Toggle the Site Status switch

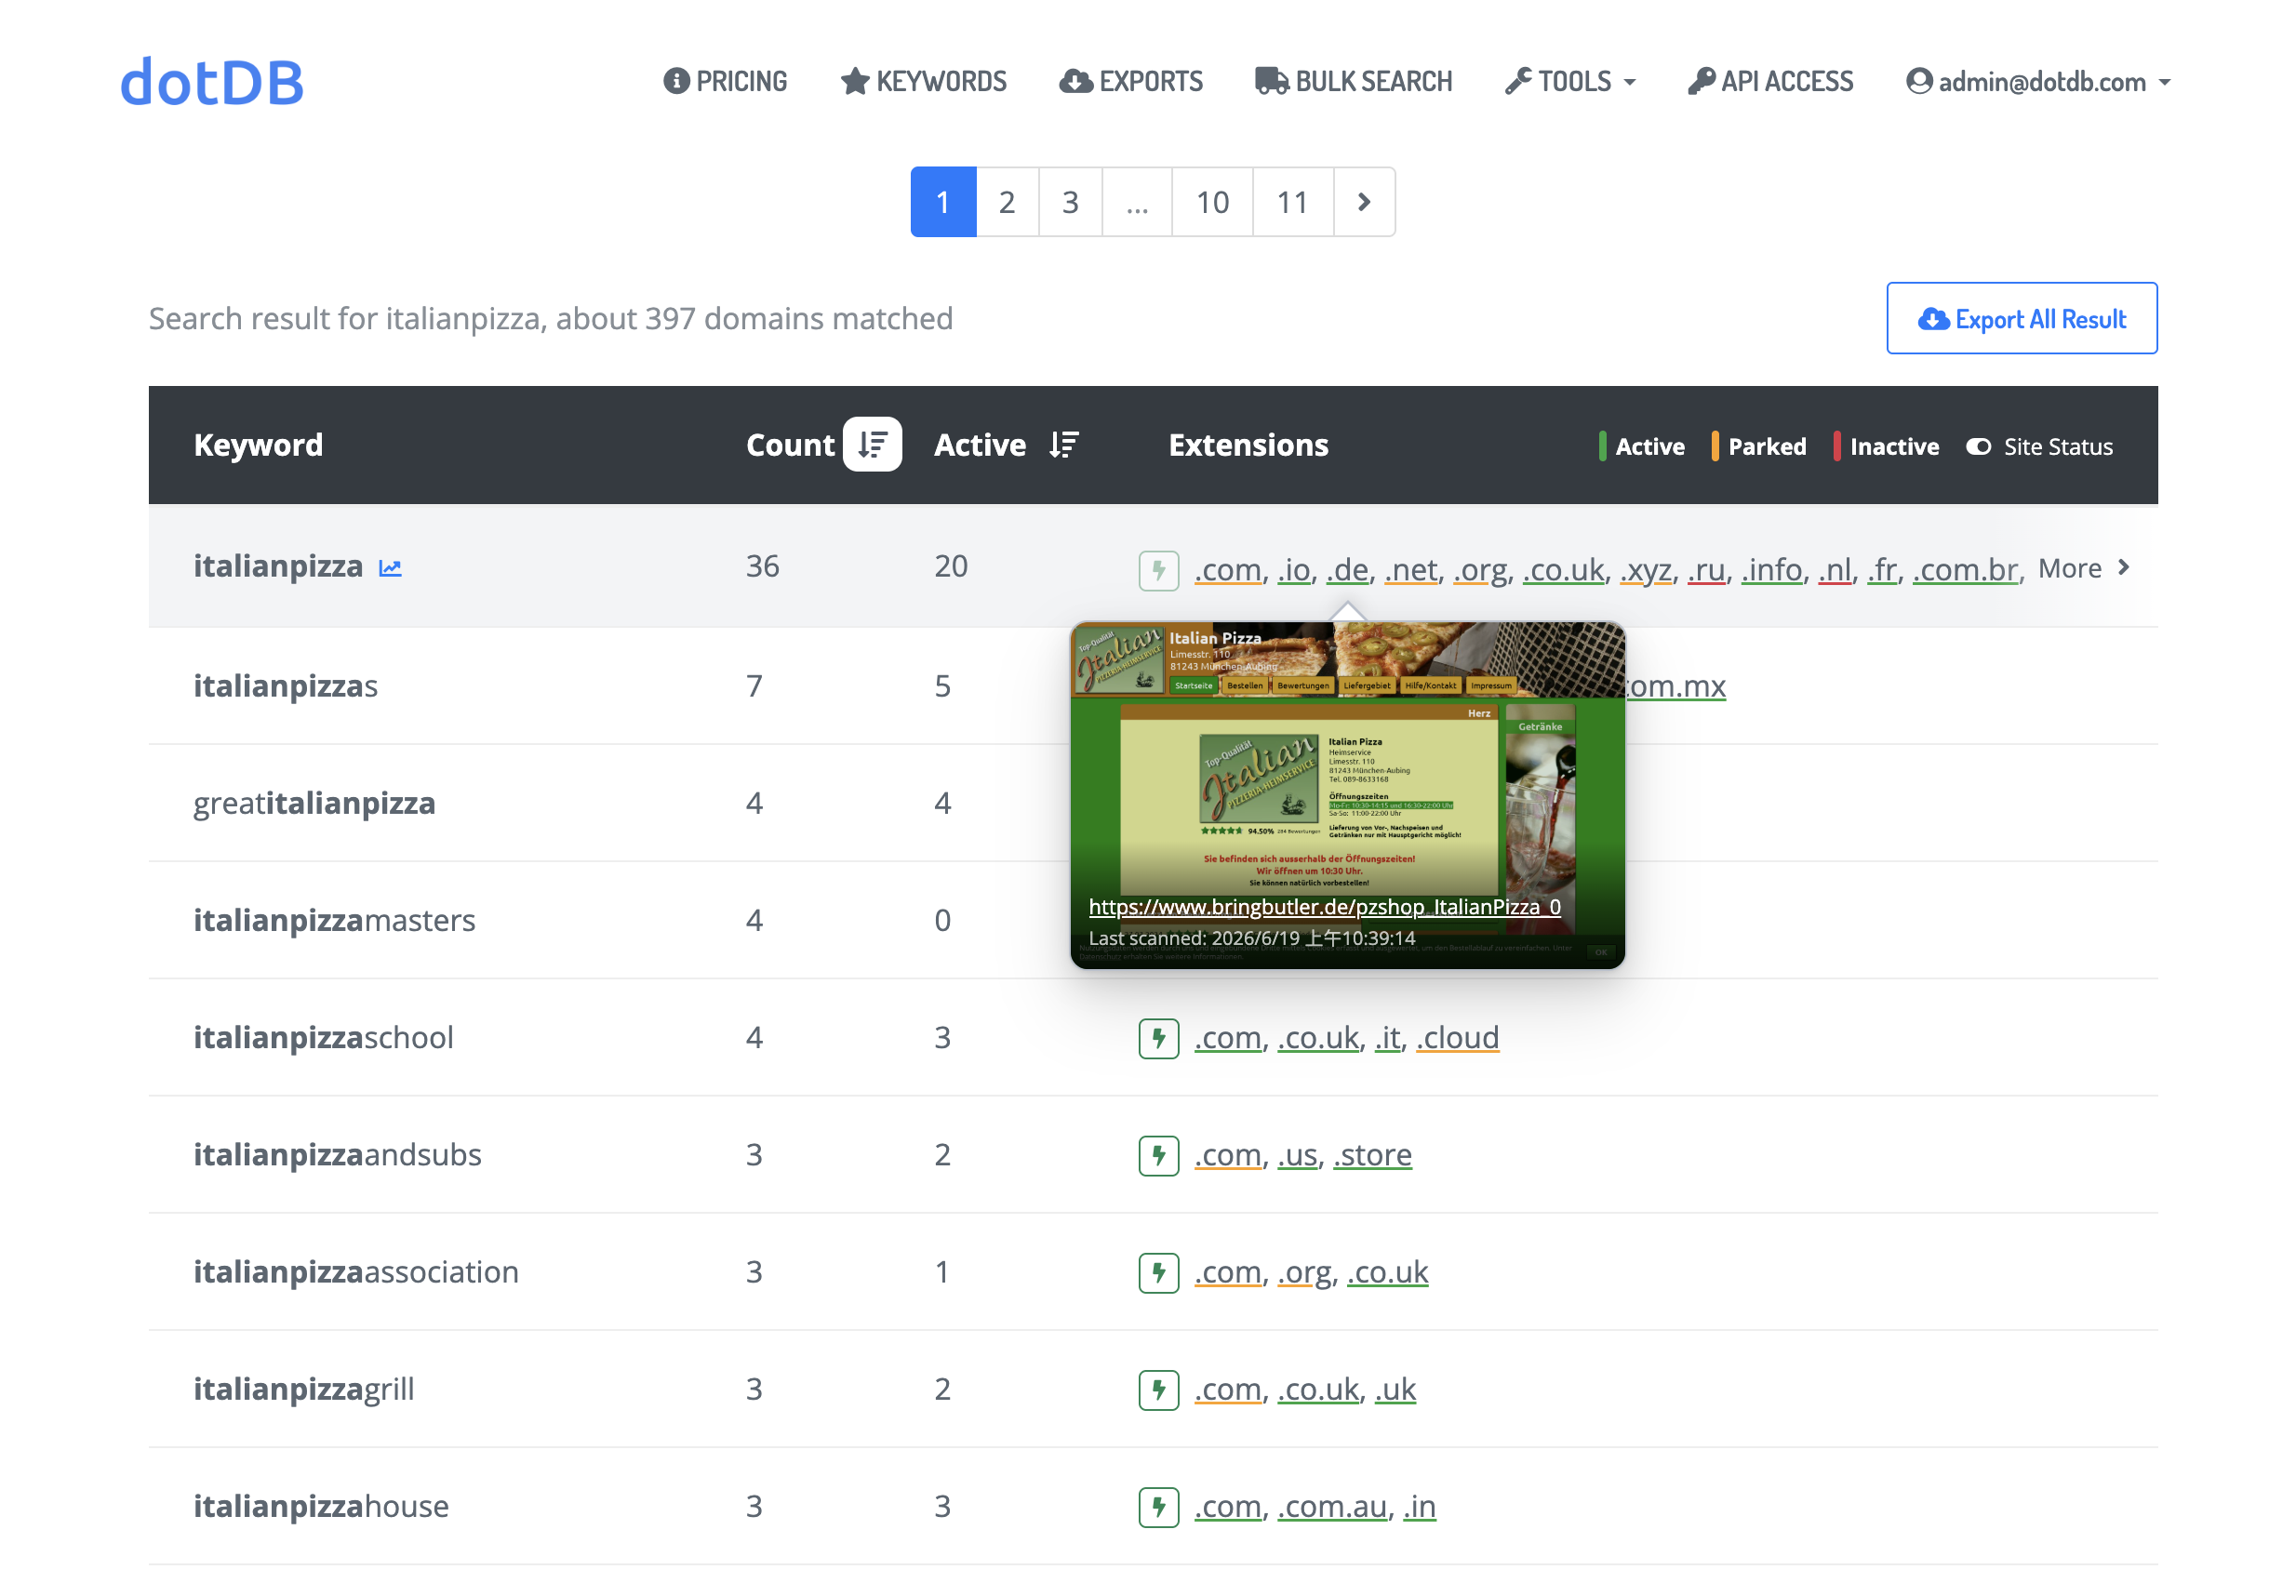(1978, 446)
